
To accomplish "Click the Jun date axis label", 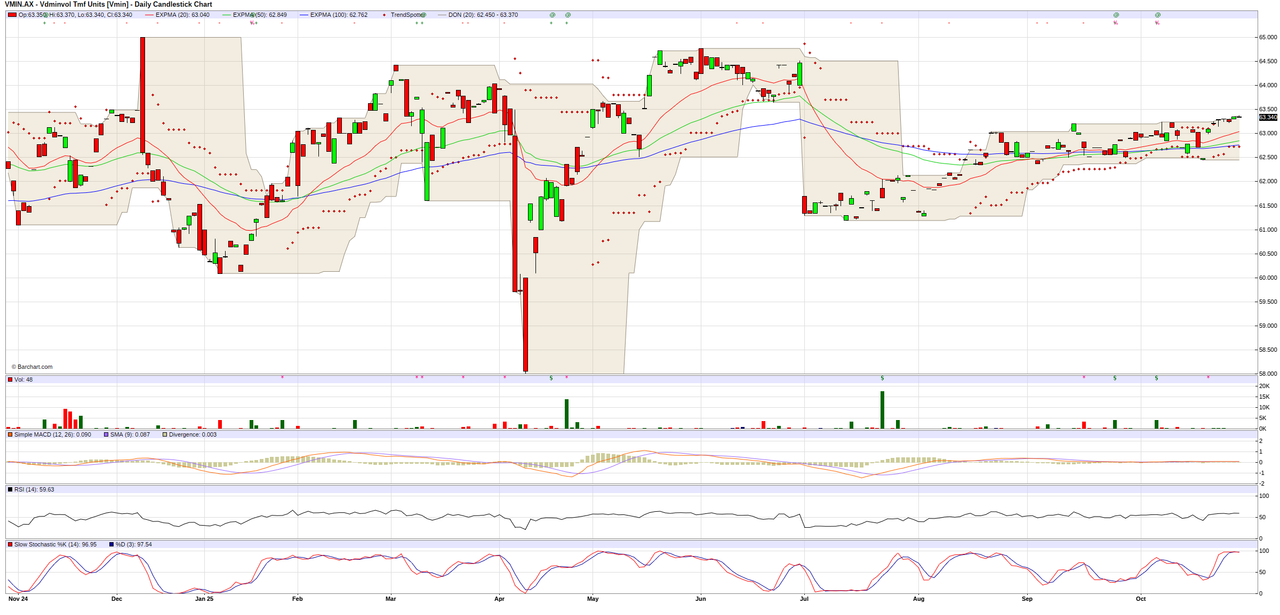I will click(x=700, y=599).
